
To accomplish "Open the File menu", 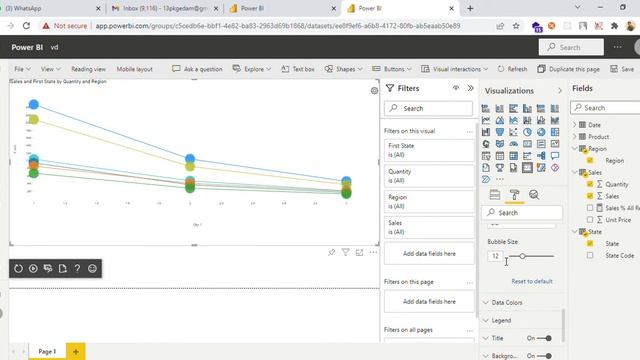I will click(22, 69).
